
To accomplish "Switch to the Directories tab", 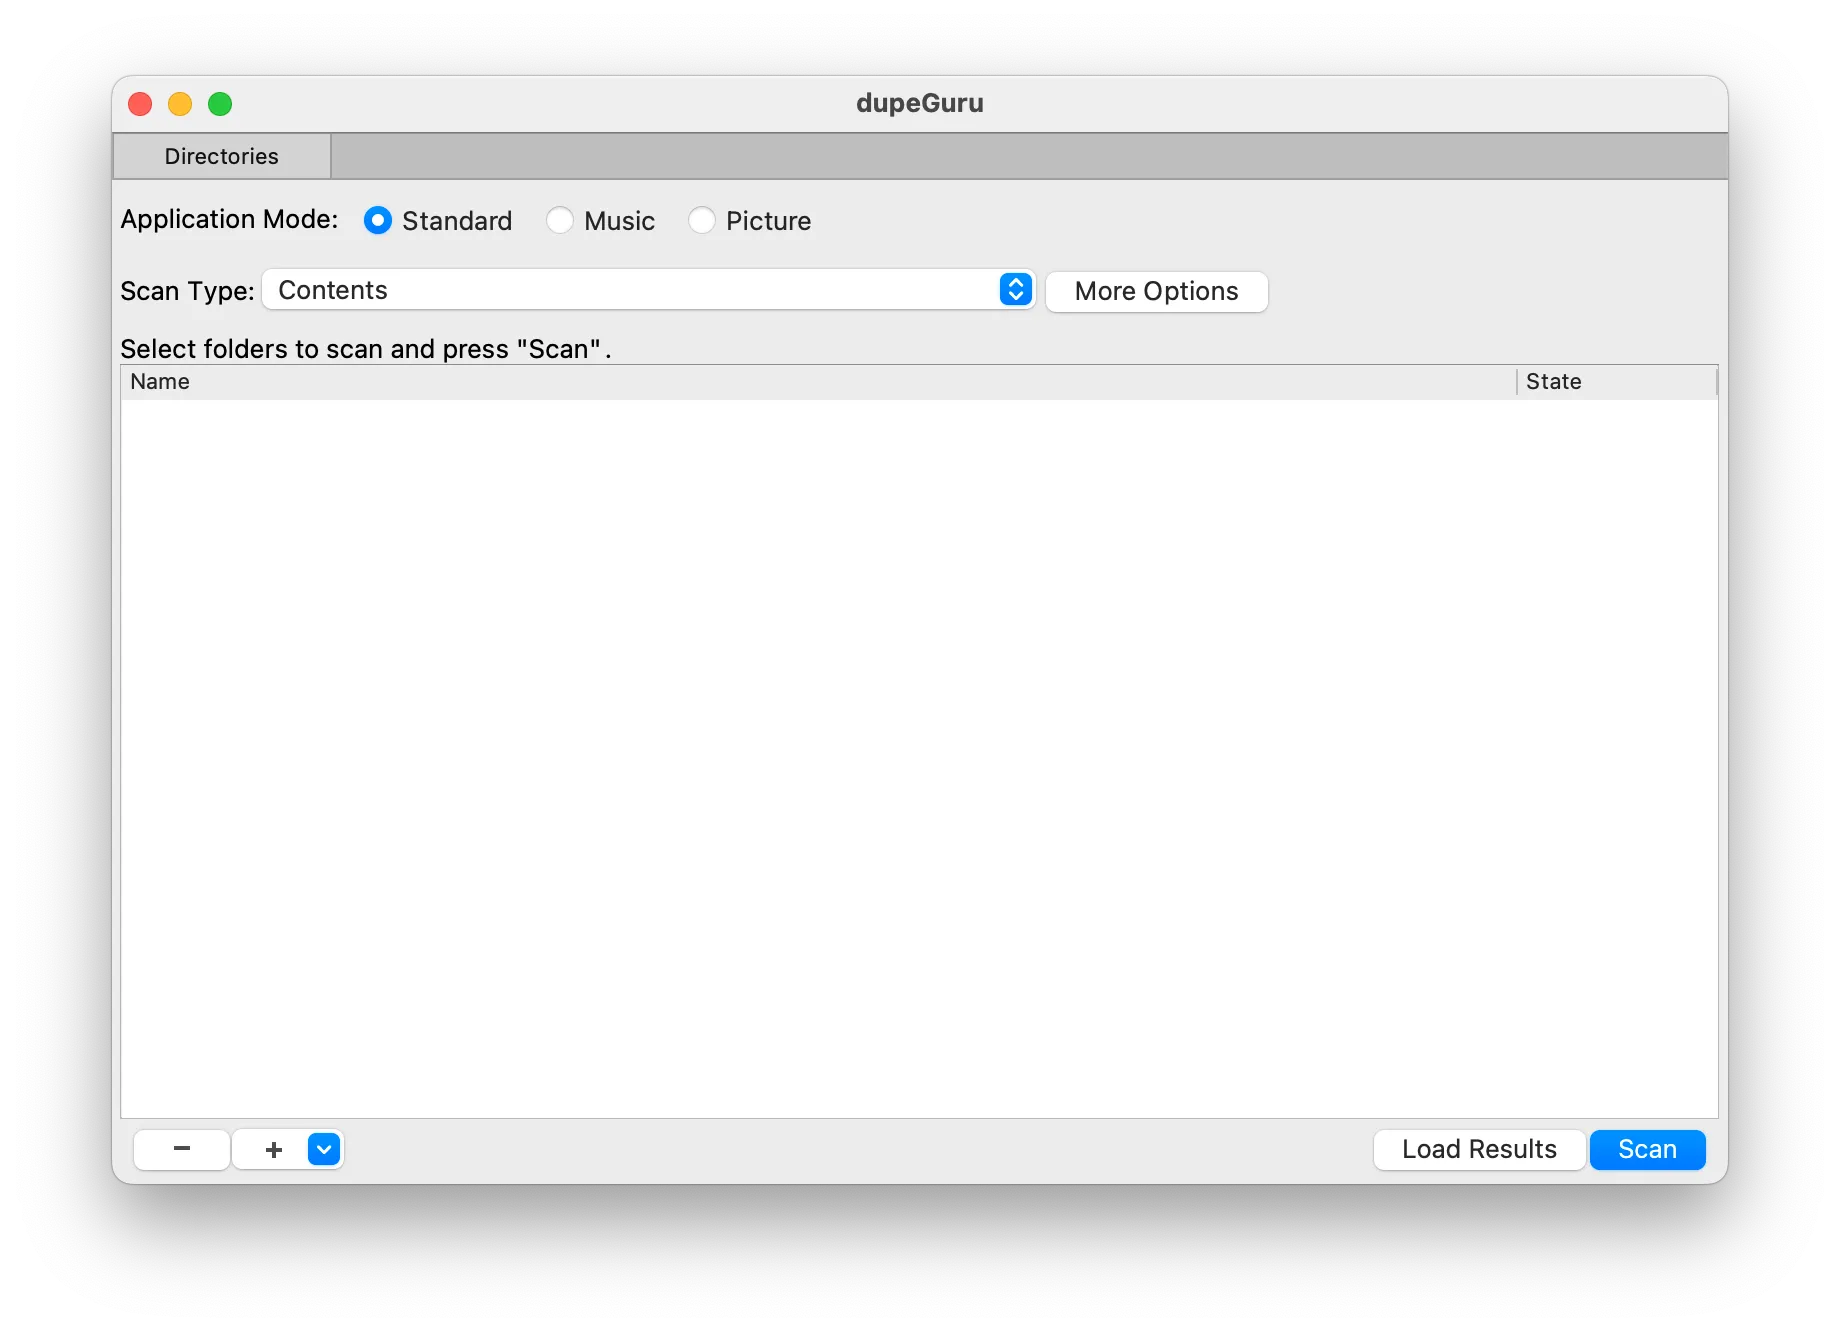I will click(221, 155).
